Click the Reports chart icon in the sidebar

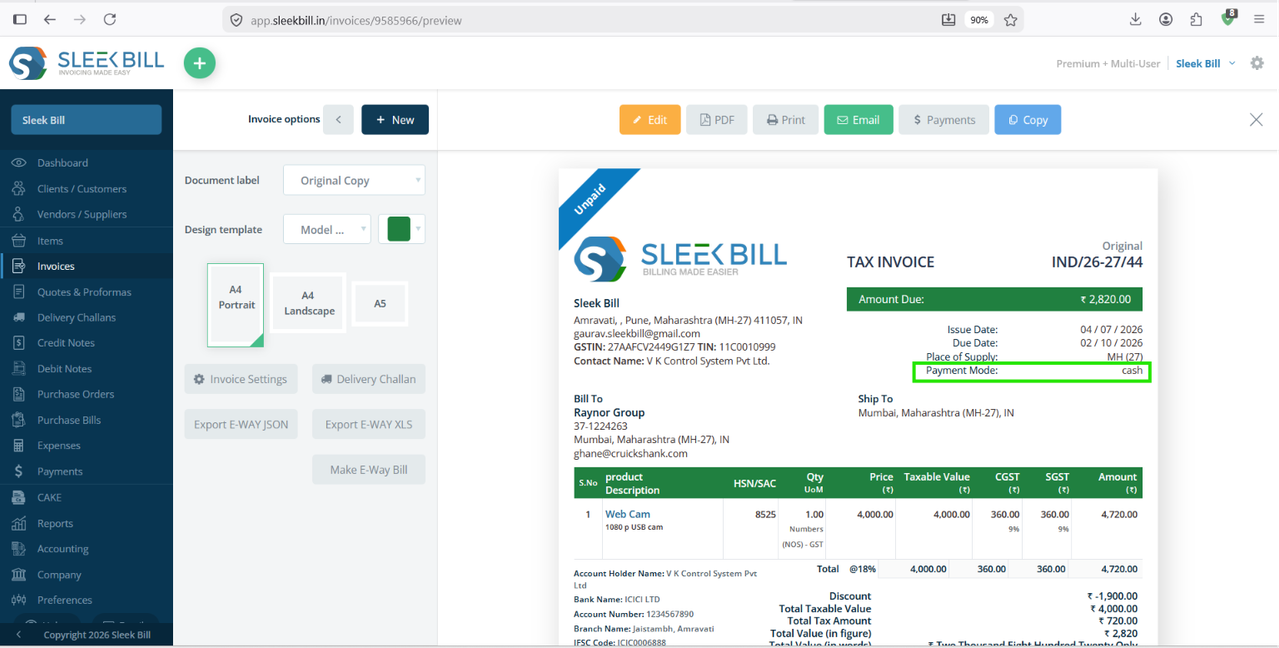coord(19,523)
